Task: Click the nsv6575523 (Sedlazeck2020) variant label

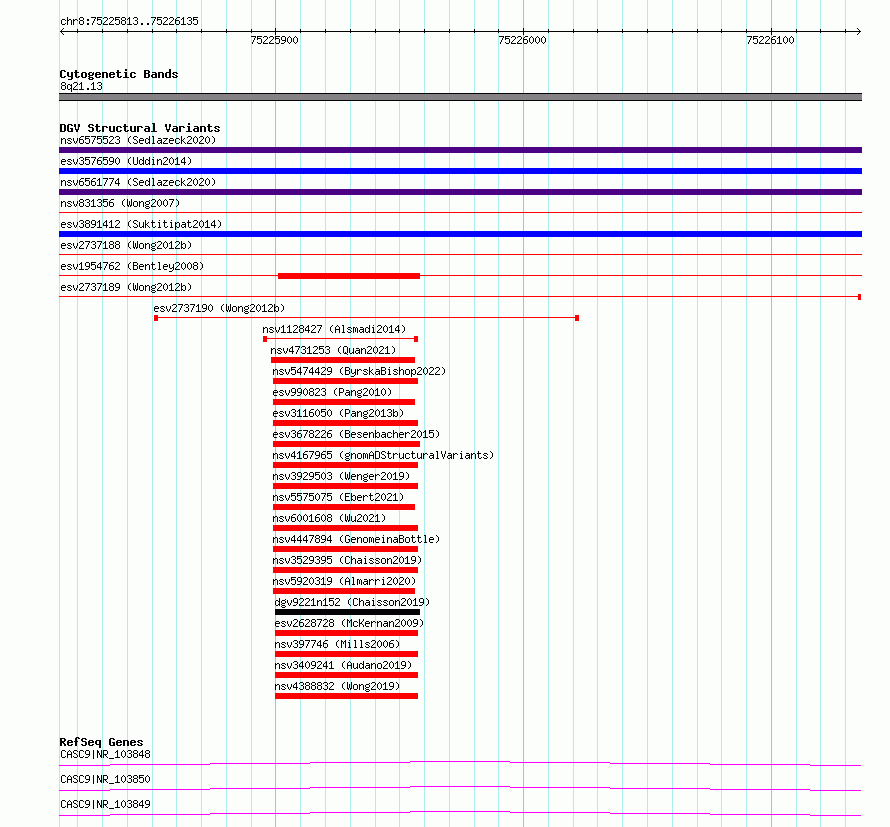Action: coord(138,140)
